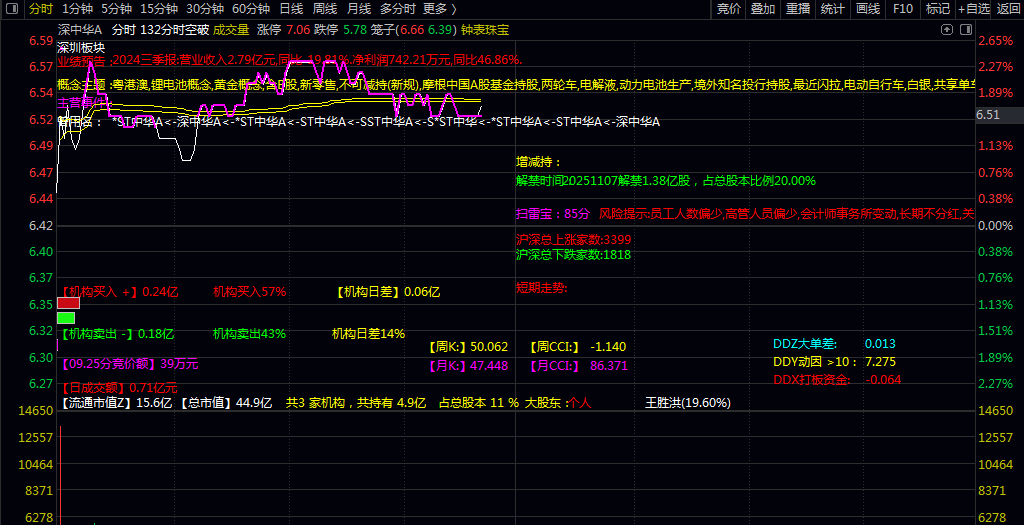This screenshot has width=1024, height=525.
Task: Click the 概念主题 concept line
Action: coord(516,84)
